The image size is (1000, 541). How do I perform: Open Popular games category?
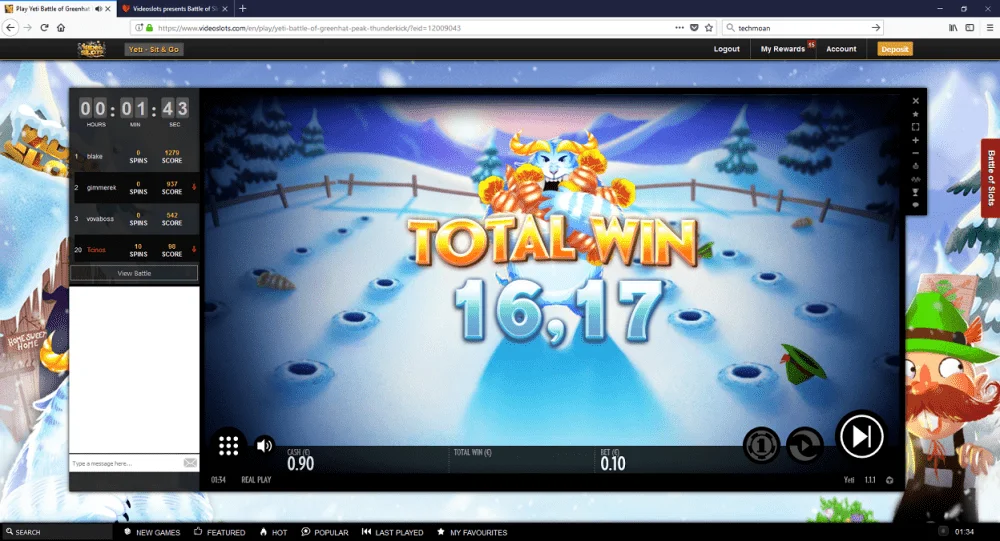tap(325, 532)
